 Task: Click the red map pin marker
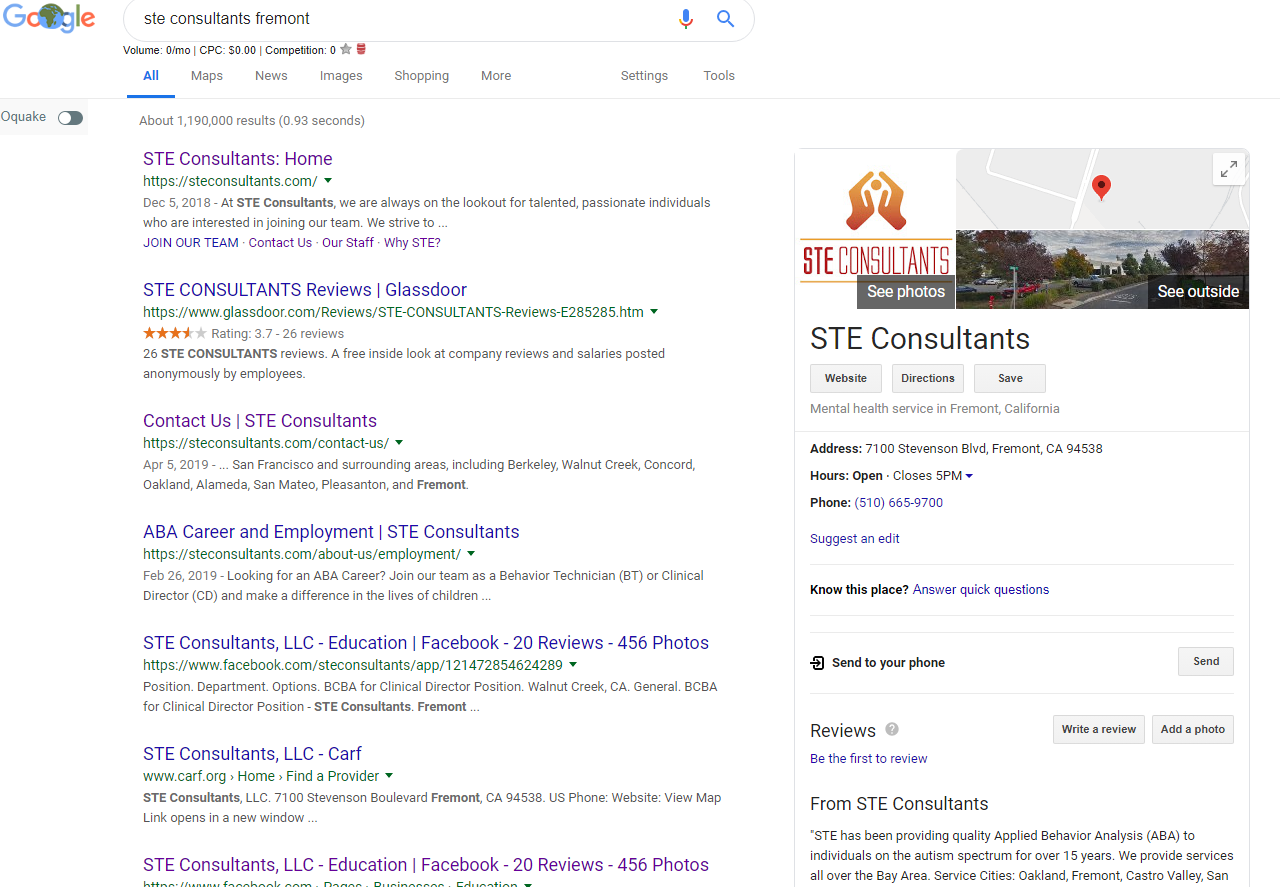(1101, 188)
